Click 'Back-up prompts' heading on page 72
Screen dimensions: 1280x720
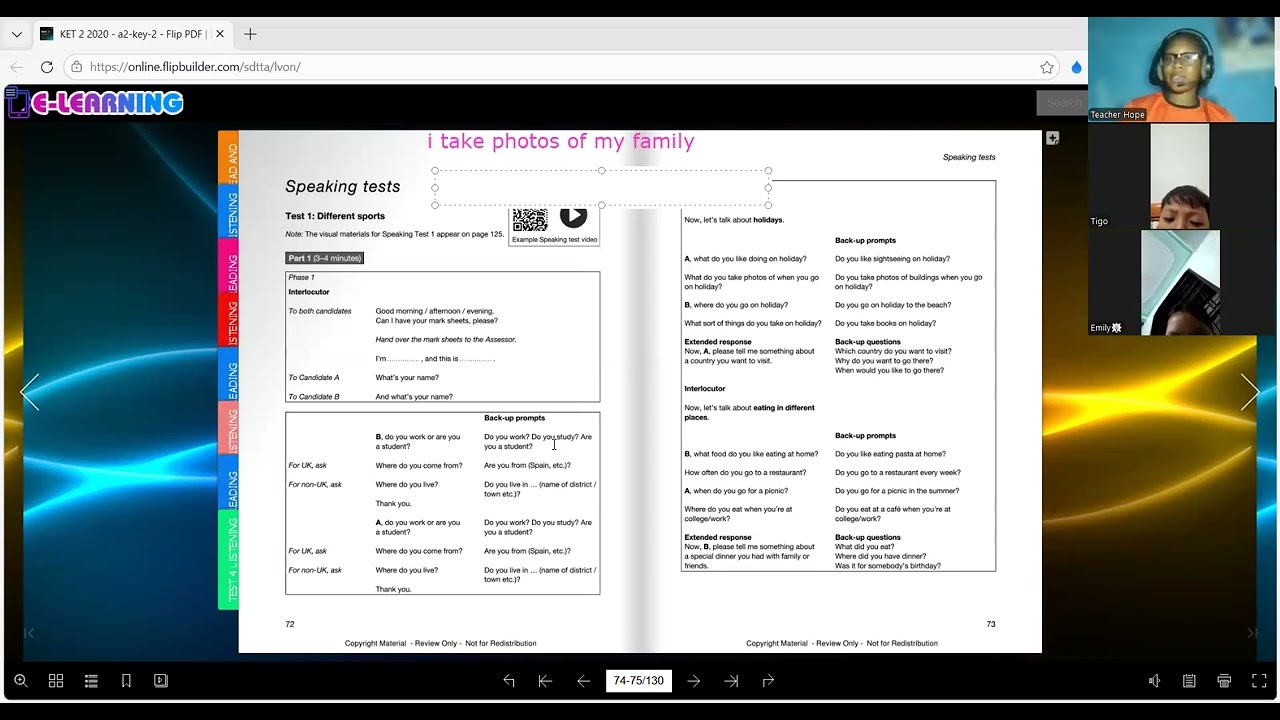(515, 418)
